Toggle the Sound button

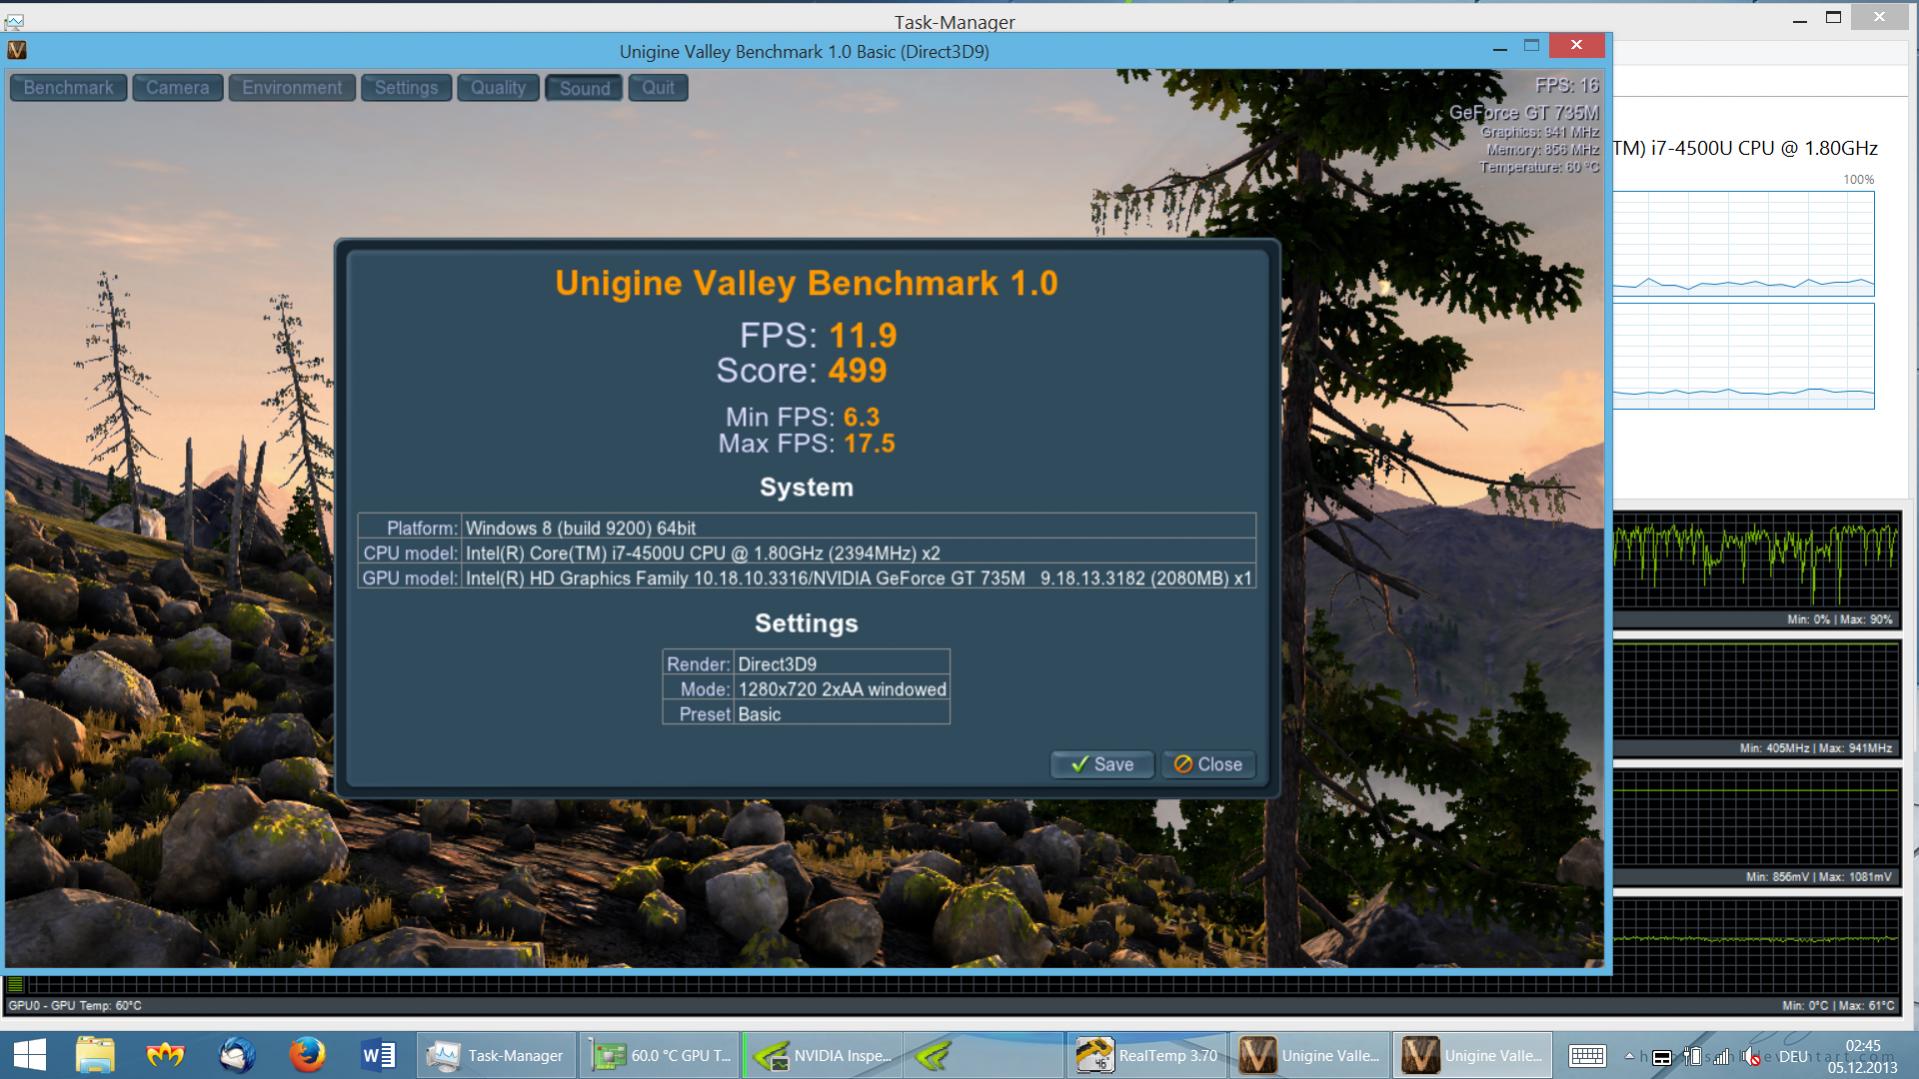584,88
